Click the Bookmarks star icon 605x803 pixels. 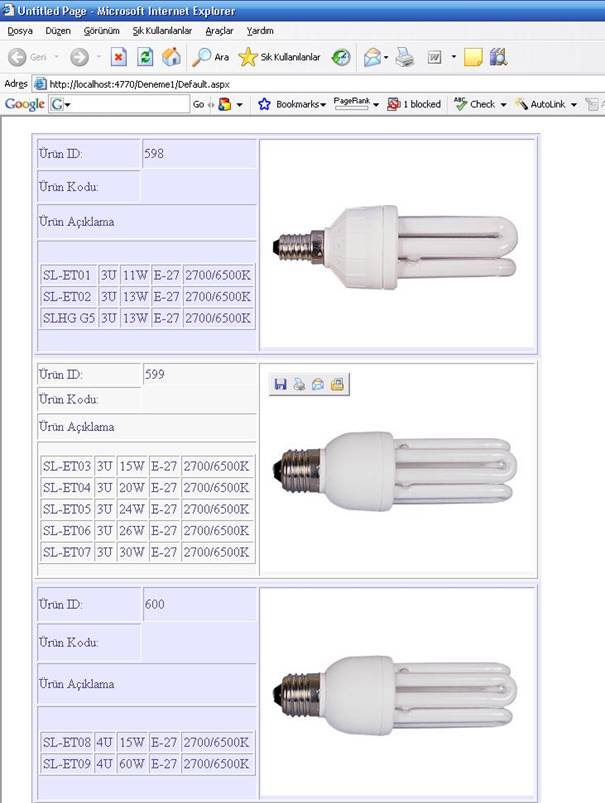(x=264, y=104)
